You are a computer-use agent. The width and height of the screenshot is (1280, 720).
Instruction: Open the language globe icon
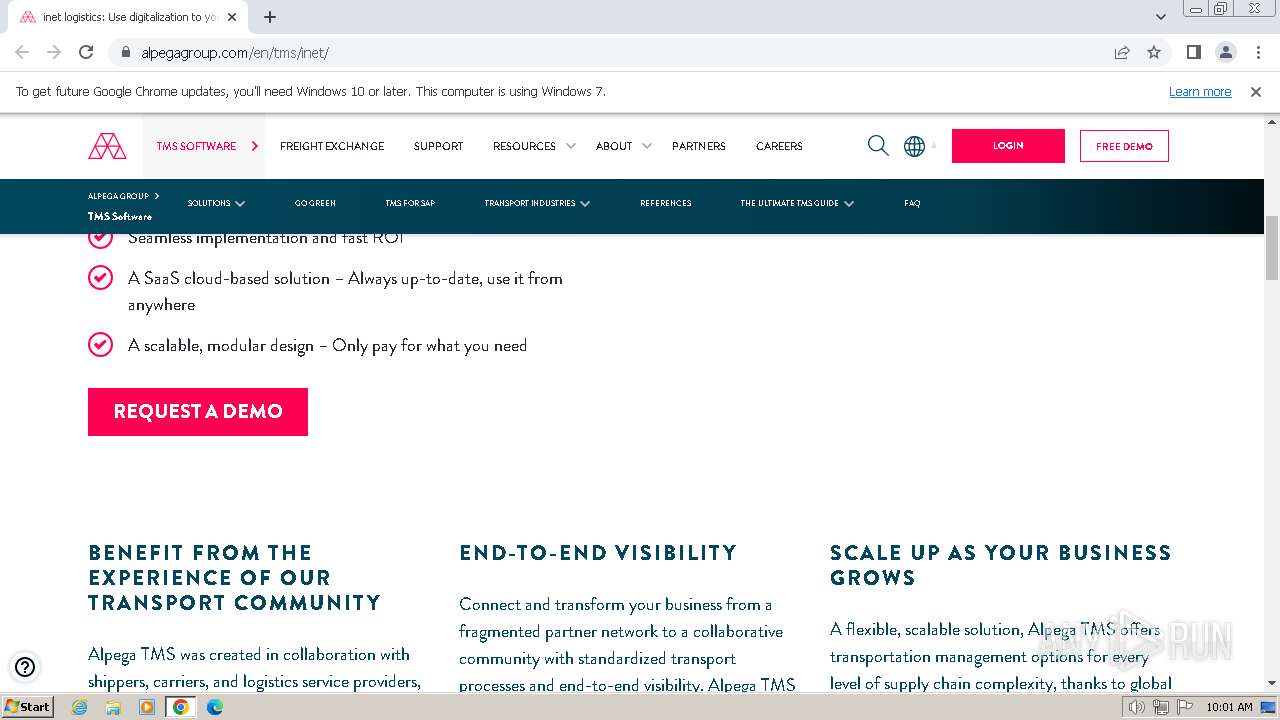914,146
